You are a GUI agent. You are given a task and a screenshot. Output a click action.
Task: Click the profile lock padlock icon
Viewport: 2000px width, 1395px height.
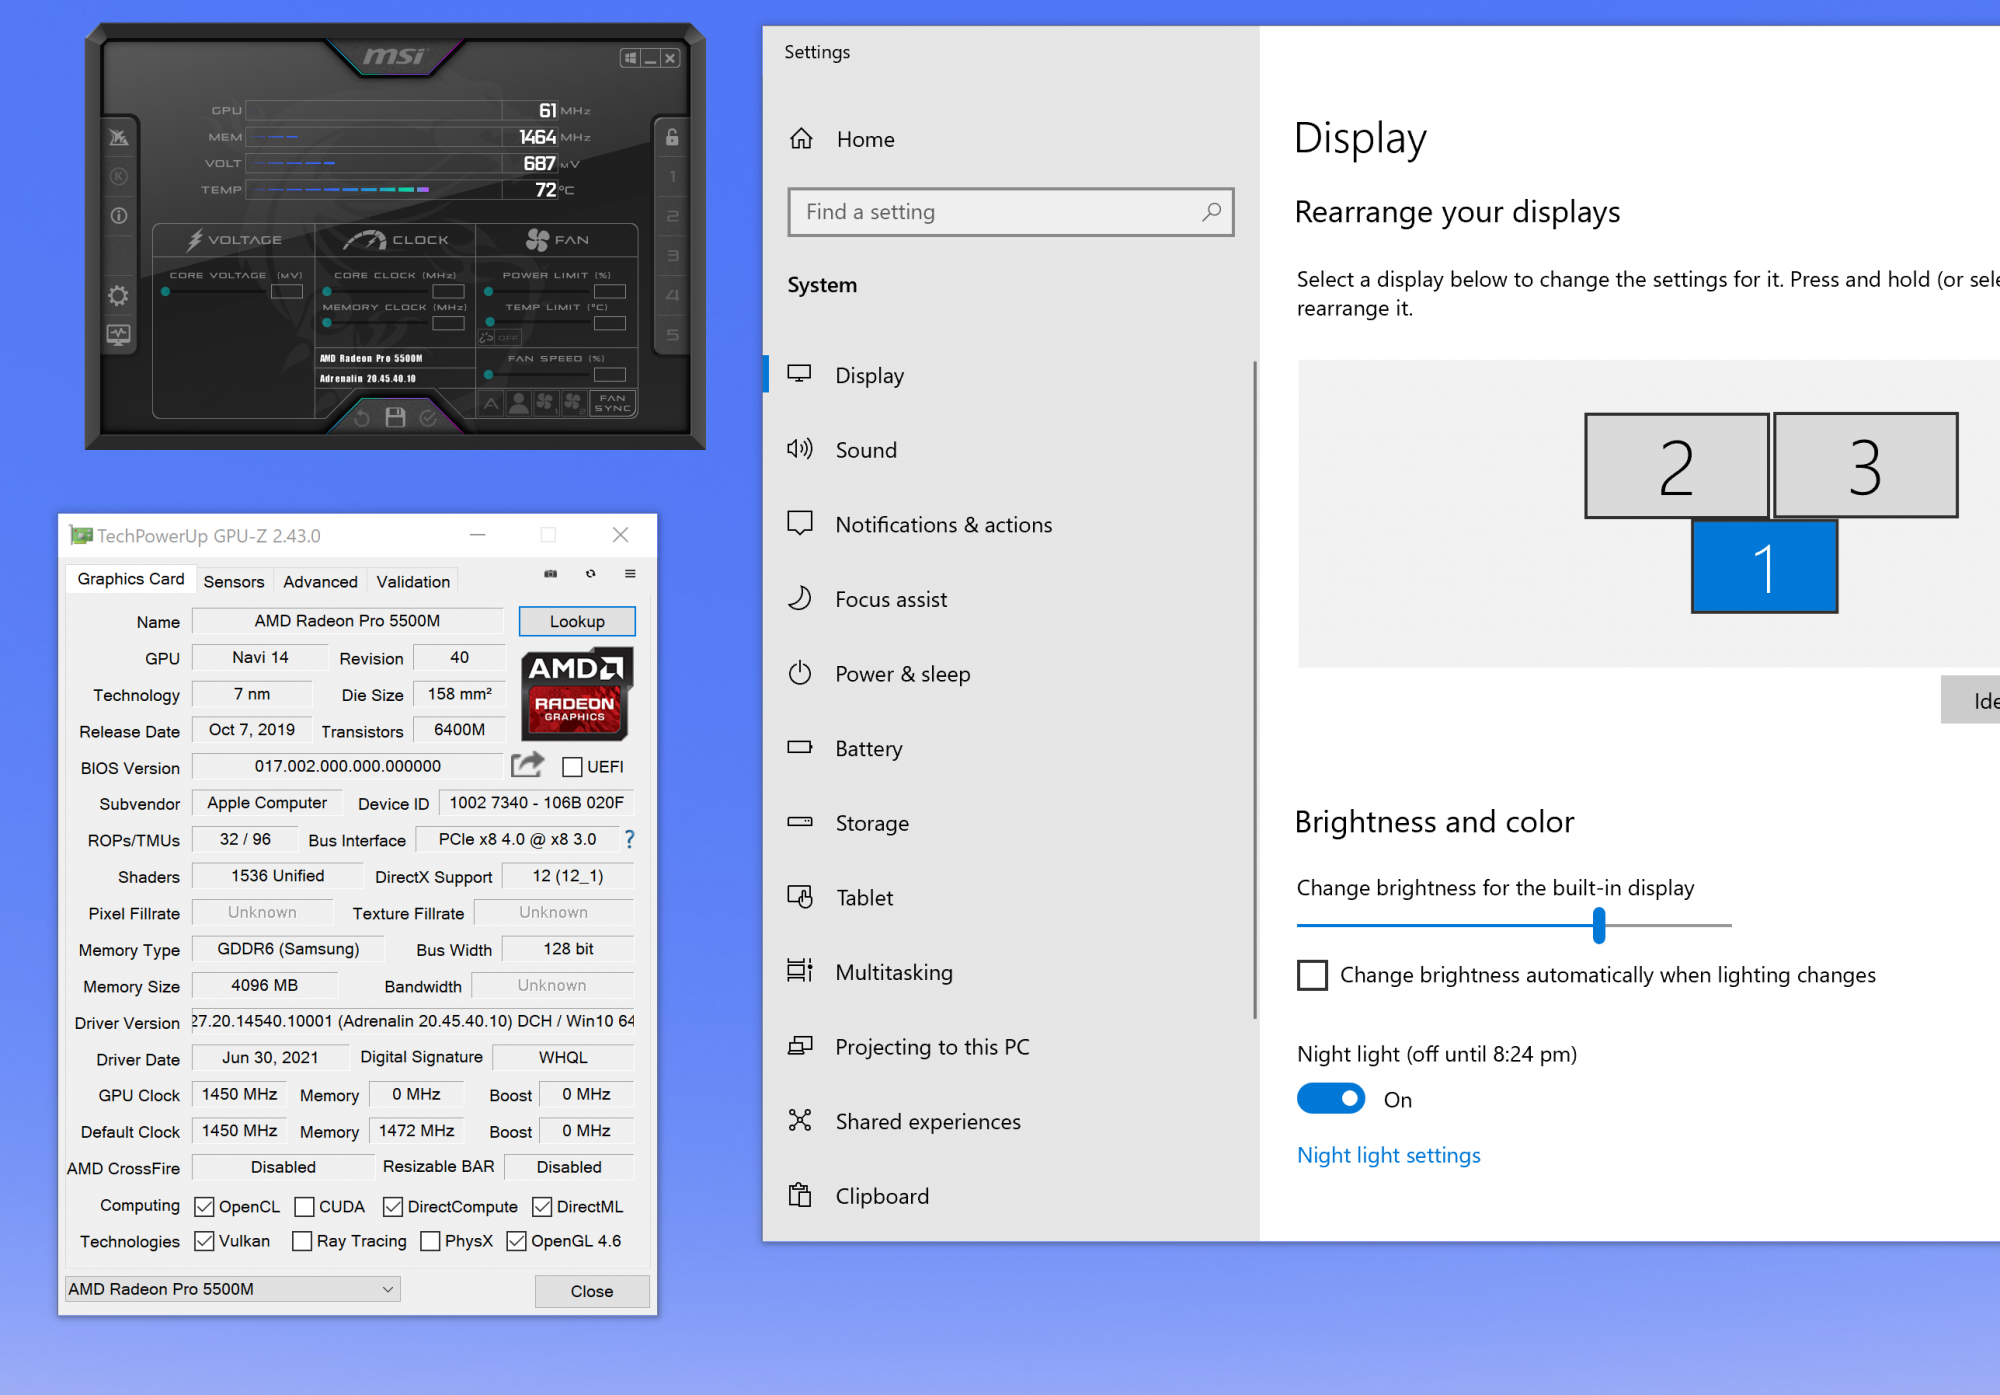pyautogui.click(x=672, y=137)
